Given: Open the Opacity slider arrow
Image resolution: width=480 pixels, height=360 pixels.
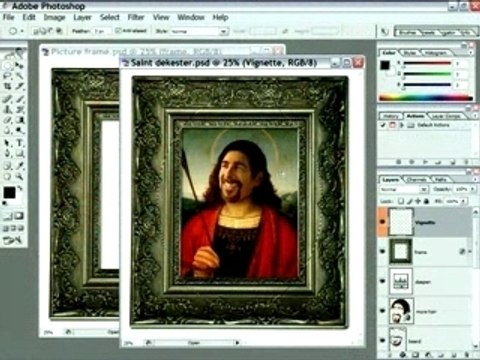Looking at the screenshot, I should pyautogui.click(x=473, y=189).
